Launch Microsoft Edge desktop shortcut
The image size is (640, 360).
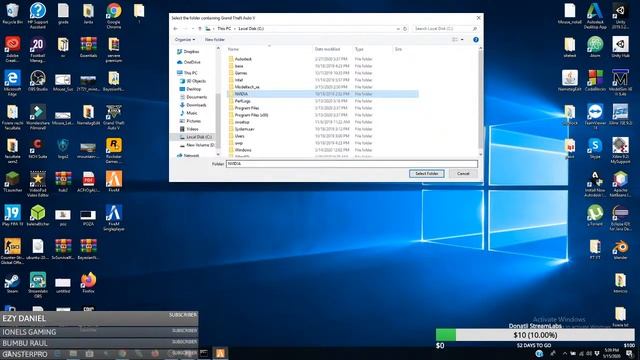point(12,83)
